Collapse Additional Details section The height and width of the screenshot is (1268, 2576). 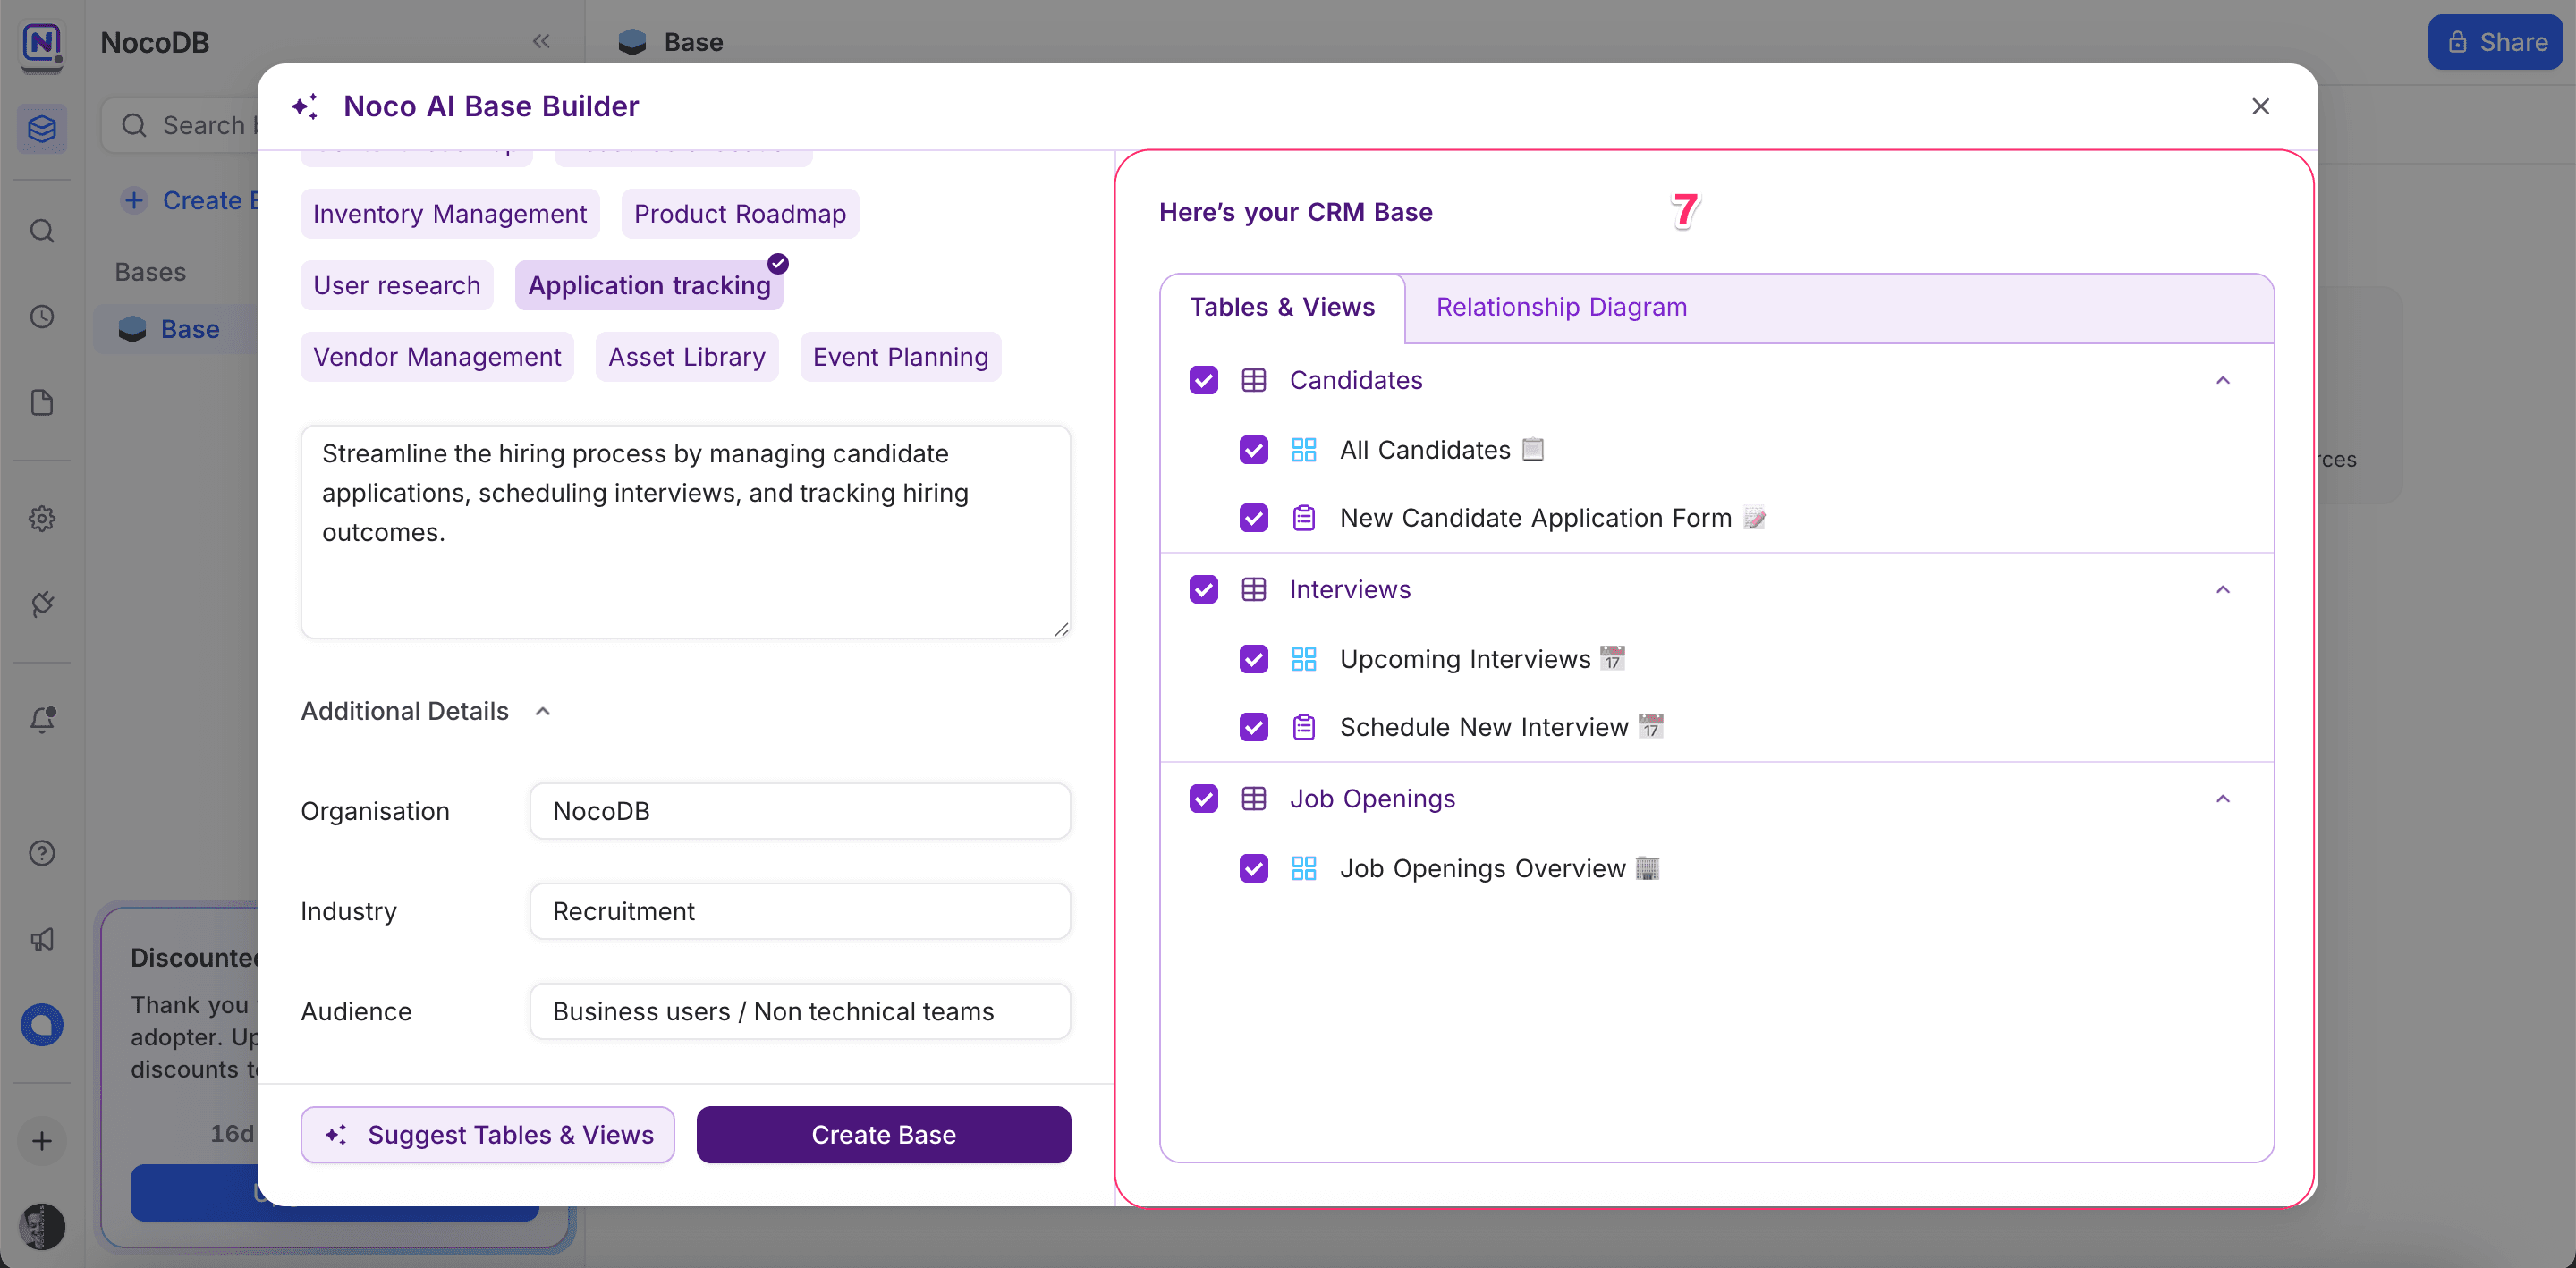point(543,711)
